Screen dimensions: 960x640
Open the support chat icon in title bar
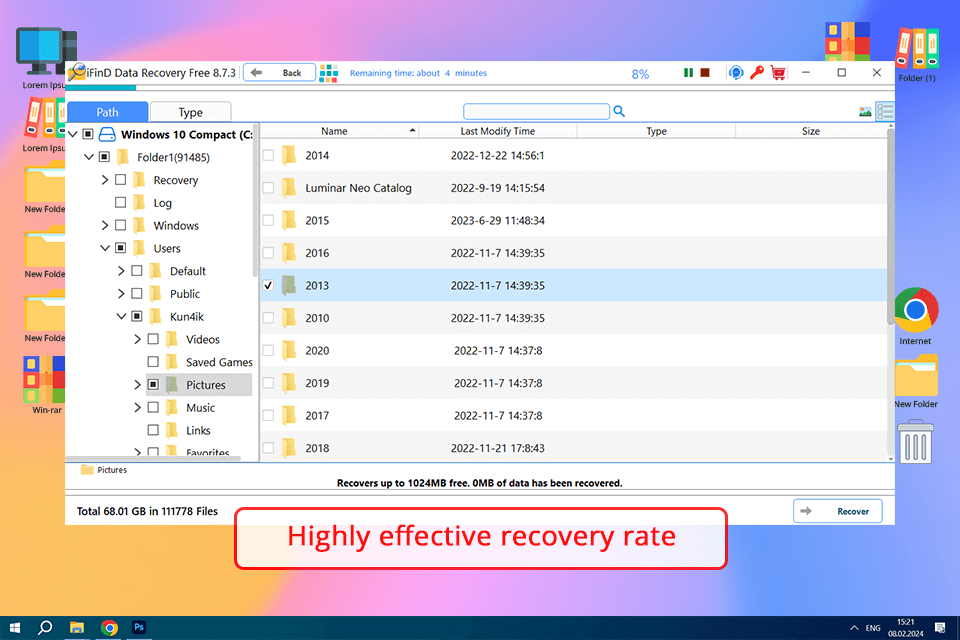tap(735, 73)
